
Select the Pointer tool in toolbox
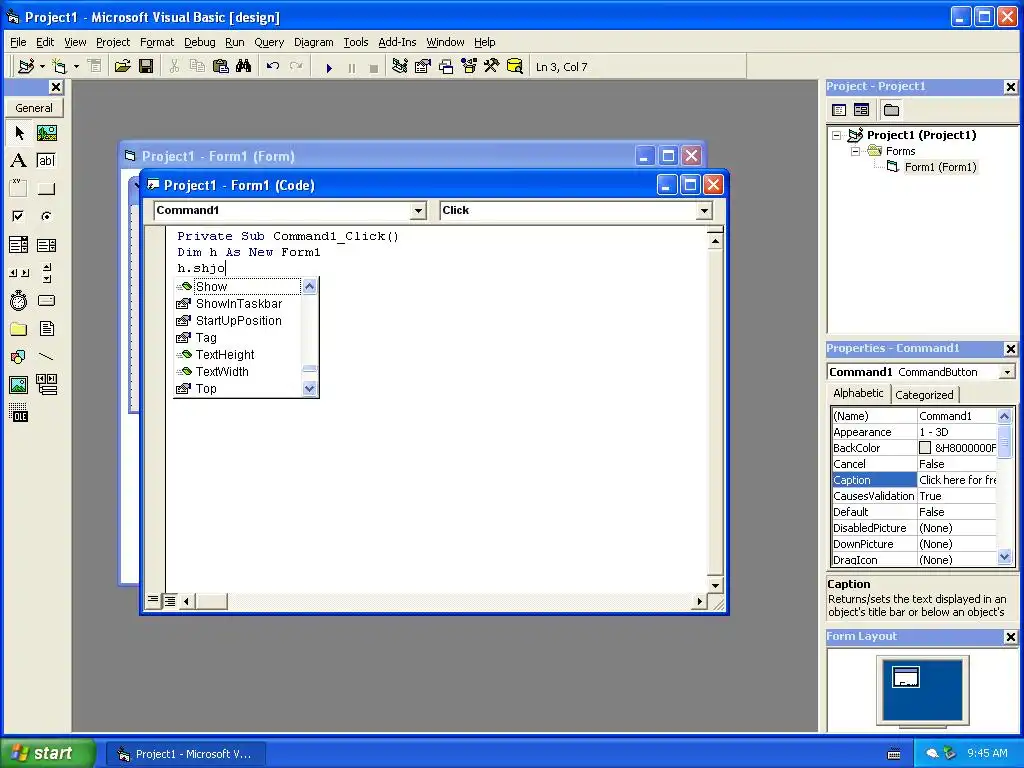pos(19,133)
